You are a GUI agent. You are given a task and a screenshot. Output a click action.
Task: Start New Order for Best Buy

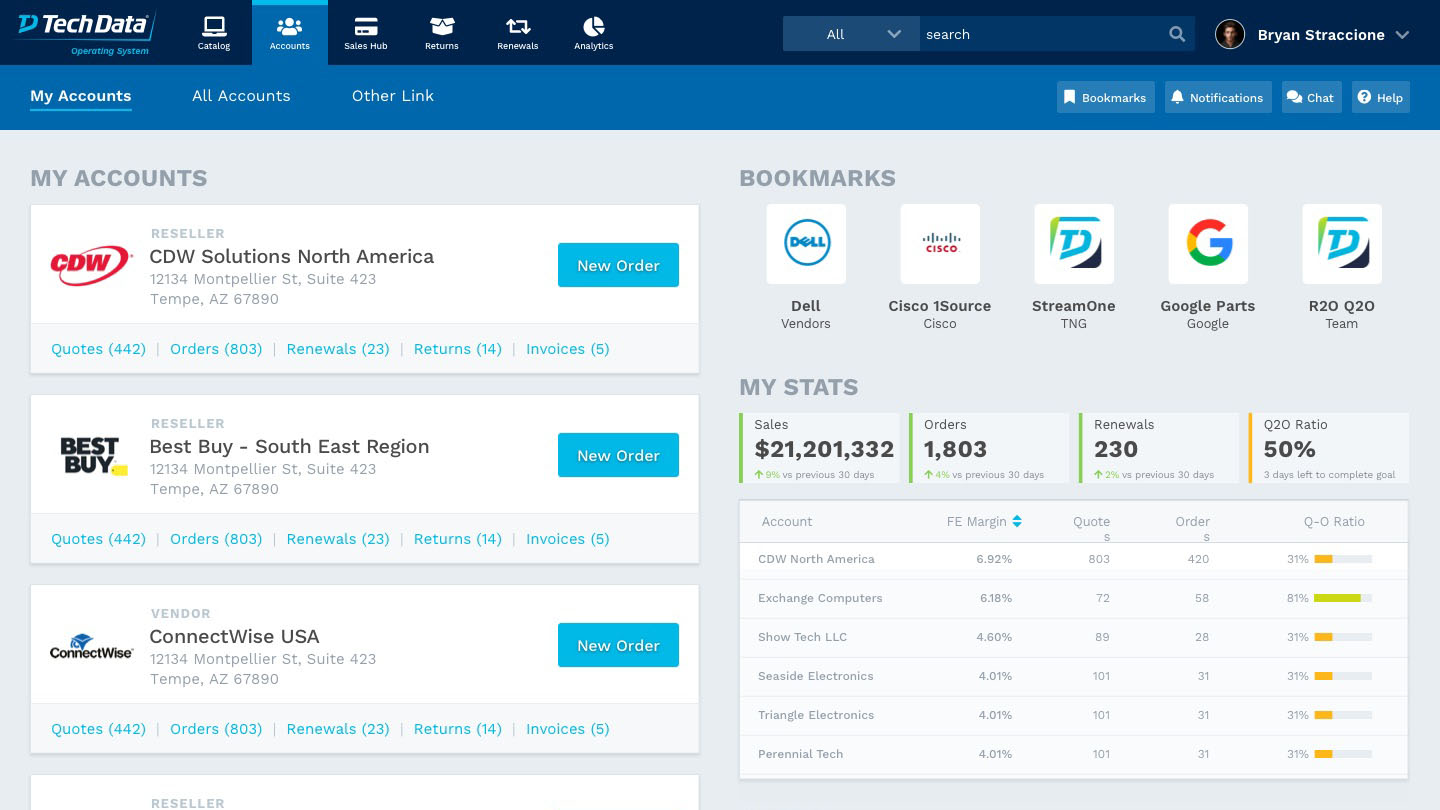coord(618,455)
